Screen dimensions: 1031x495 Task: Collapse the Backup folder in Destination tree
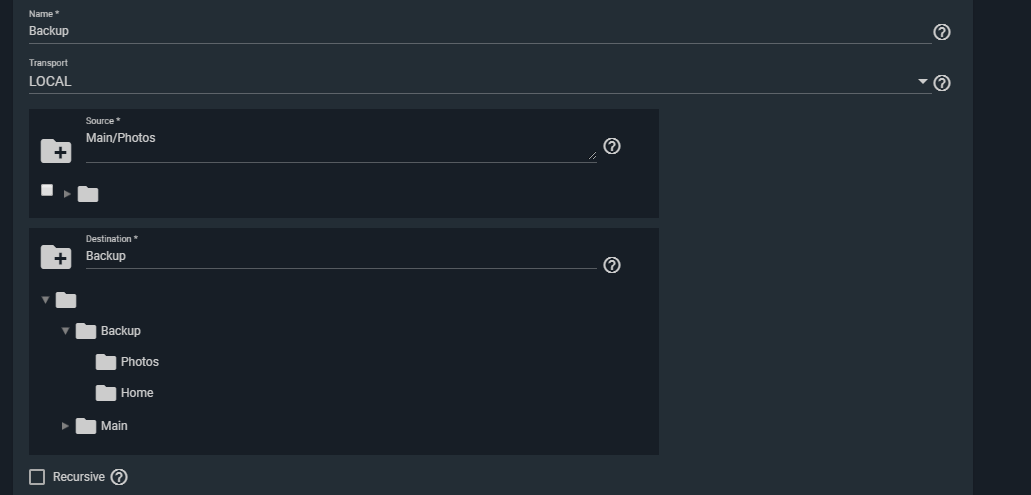(x=66, y=331)
